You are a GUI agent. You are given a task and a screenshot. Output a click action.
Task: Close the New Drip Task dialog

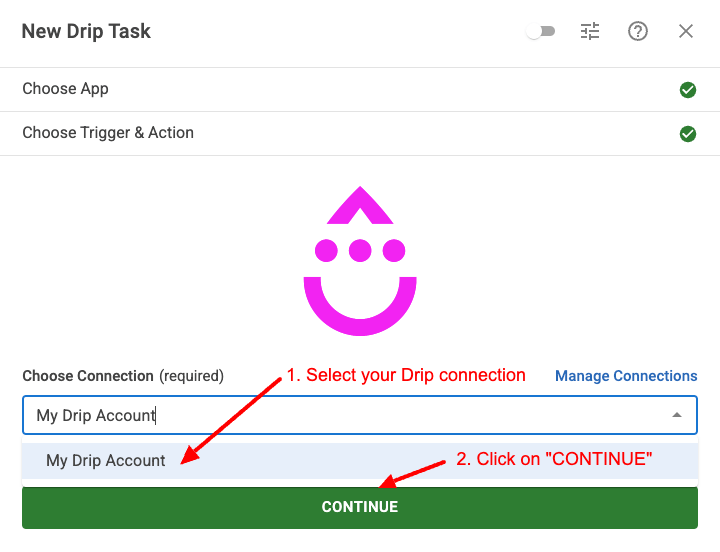coord(686,31)
